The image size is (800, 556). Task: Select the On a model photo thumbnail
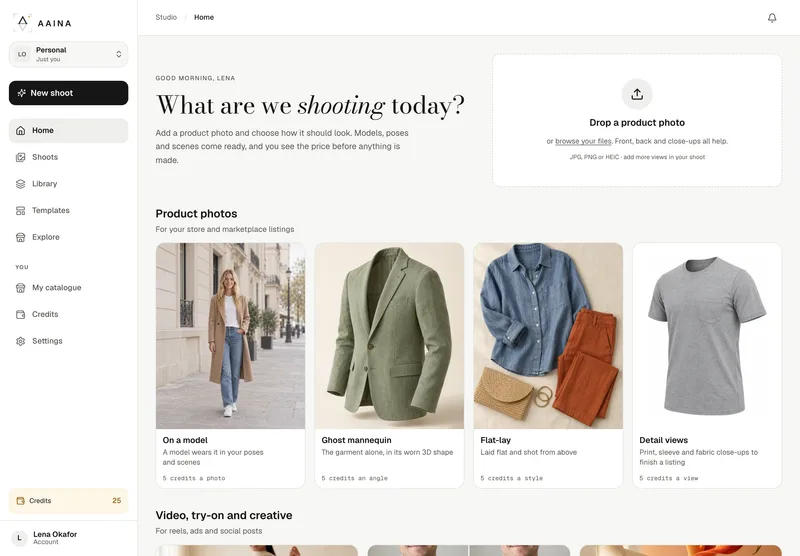click(x=231, y=336)
